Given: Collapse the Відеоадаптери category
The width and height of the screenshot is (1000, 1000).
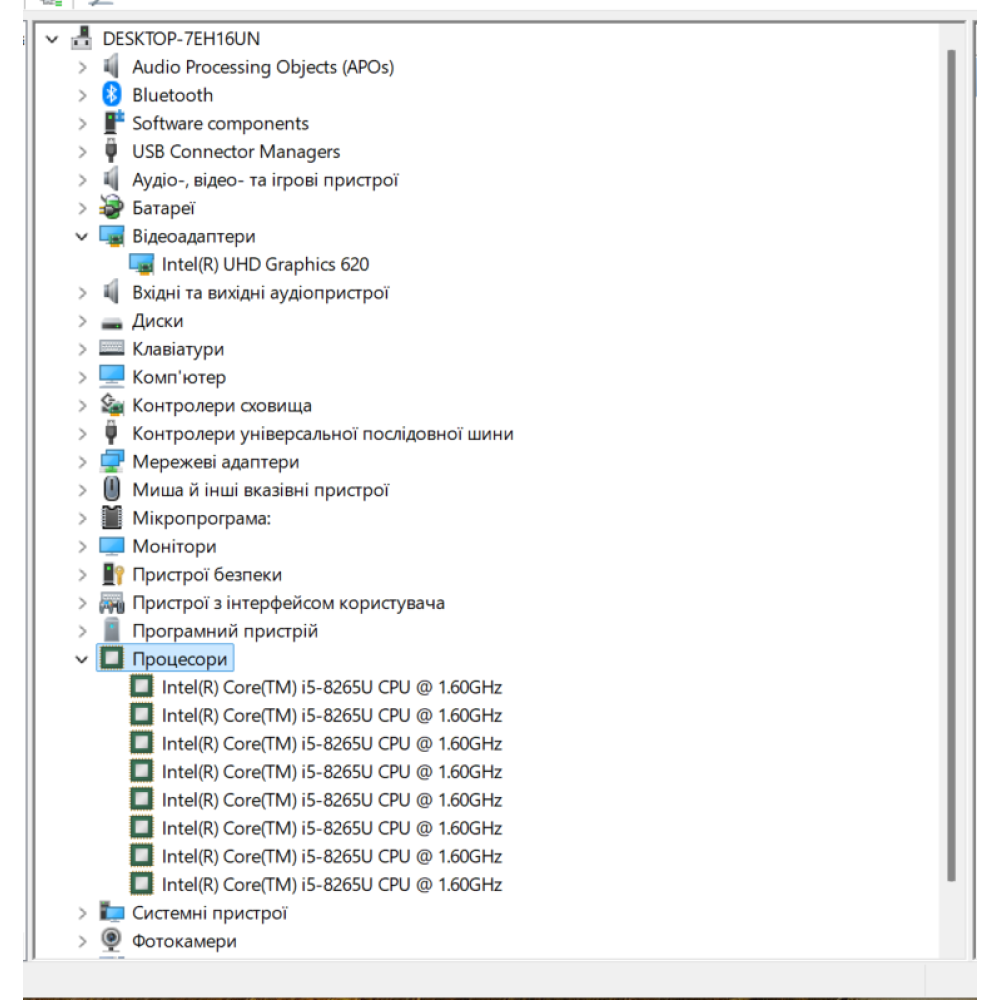Looking at the screenshot, I should click(82, 237).
